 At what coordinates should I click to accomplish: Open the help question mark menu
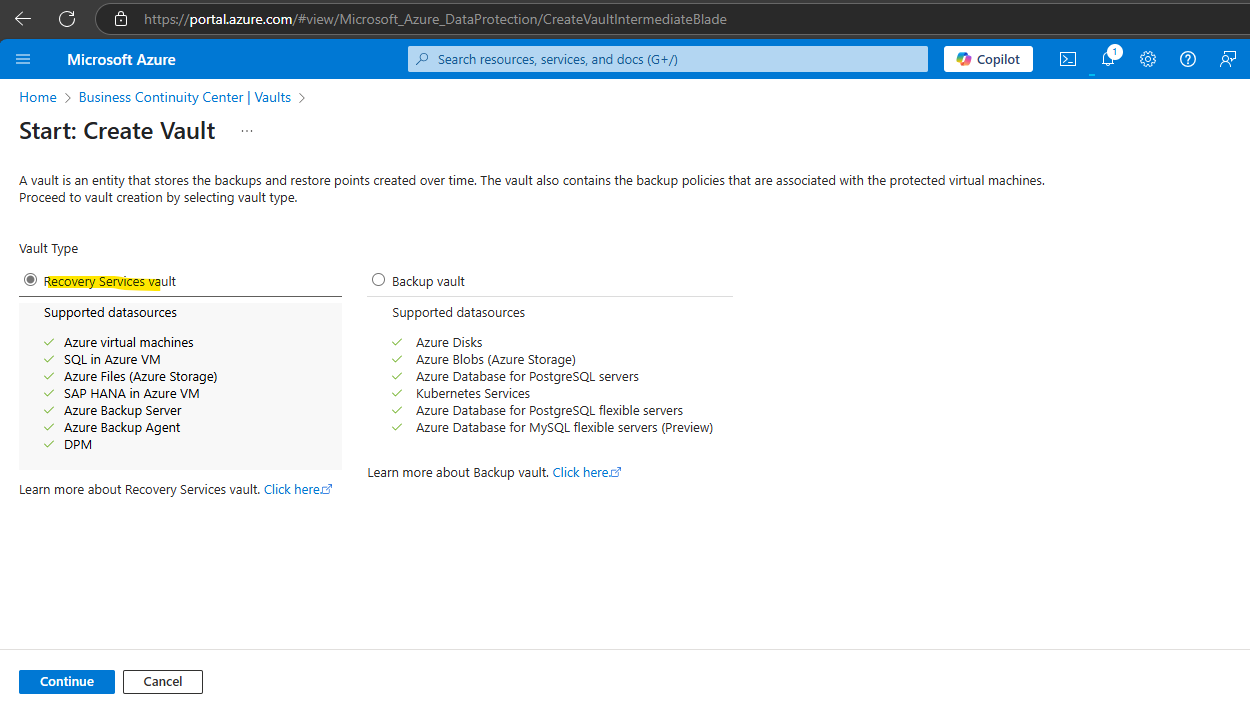(x=1188, y=59)
